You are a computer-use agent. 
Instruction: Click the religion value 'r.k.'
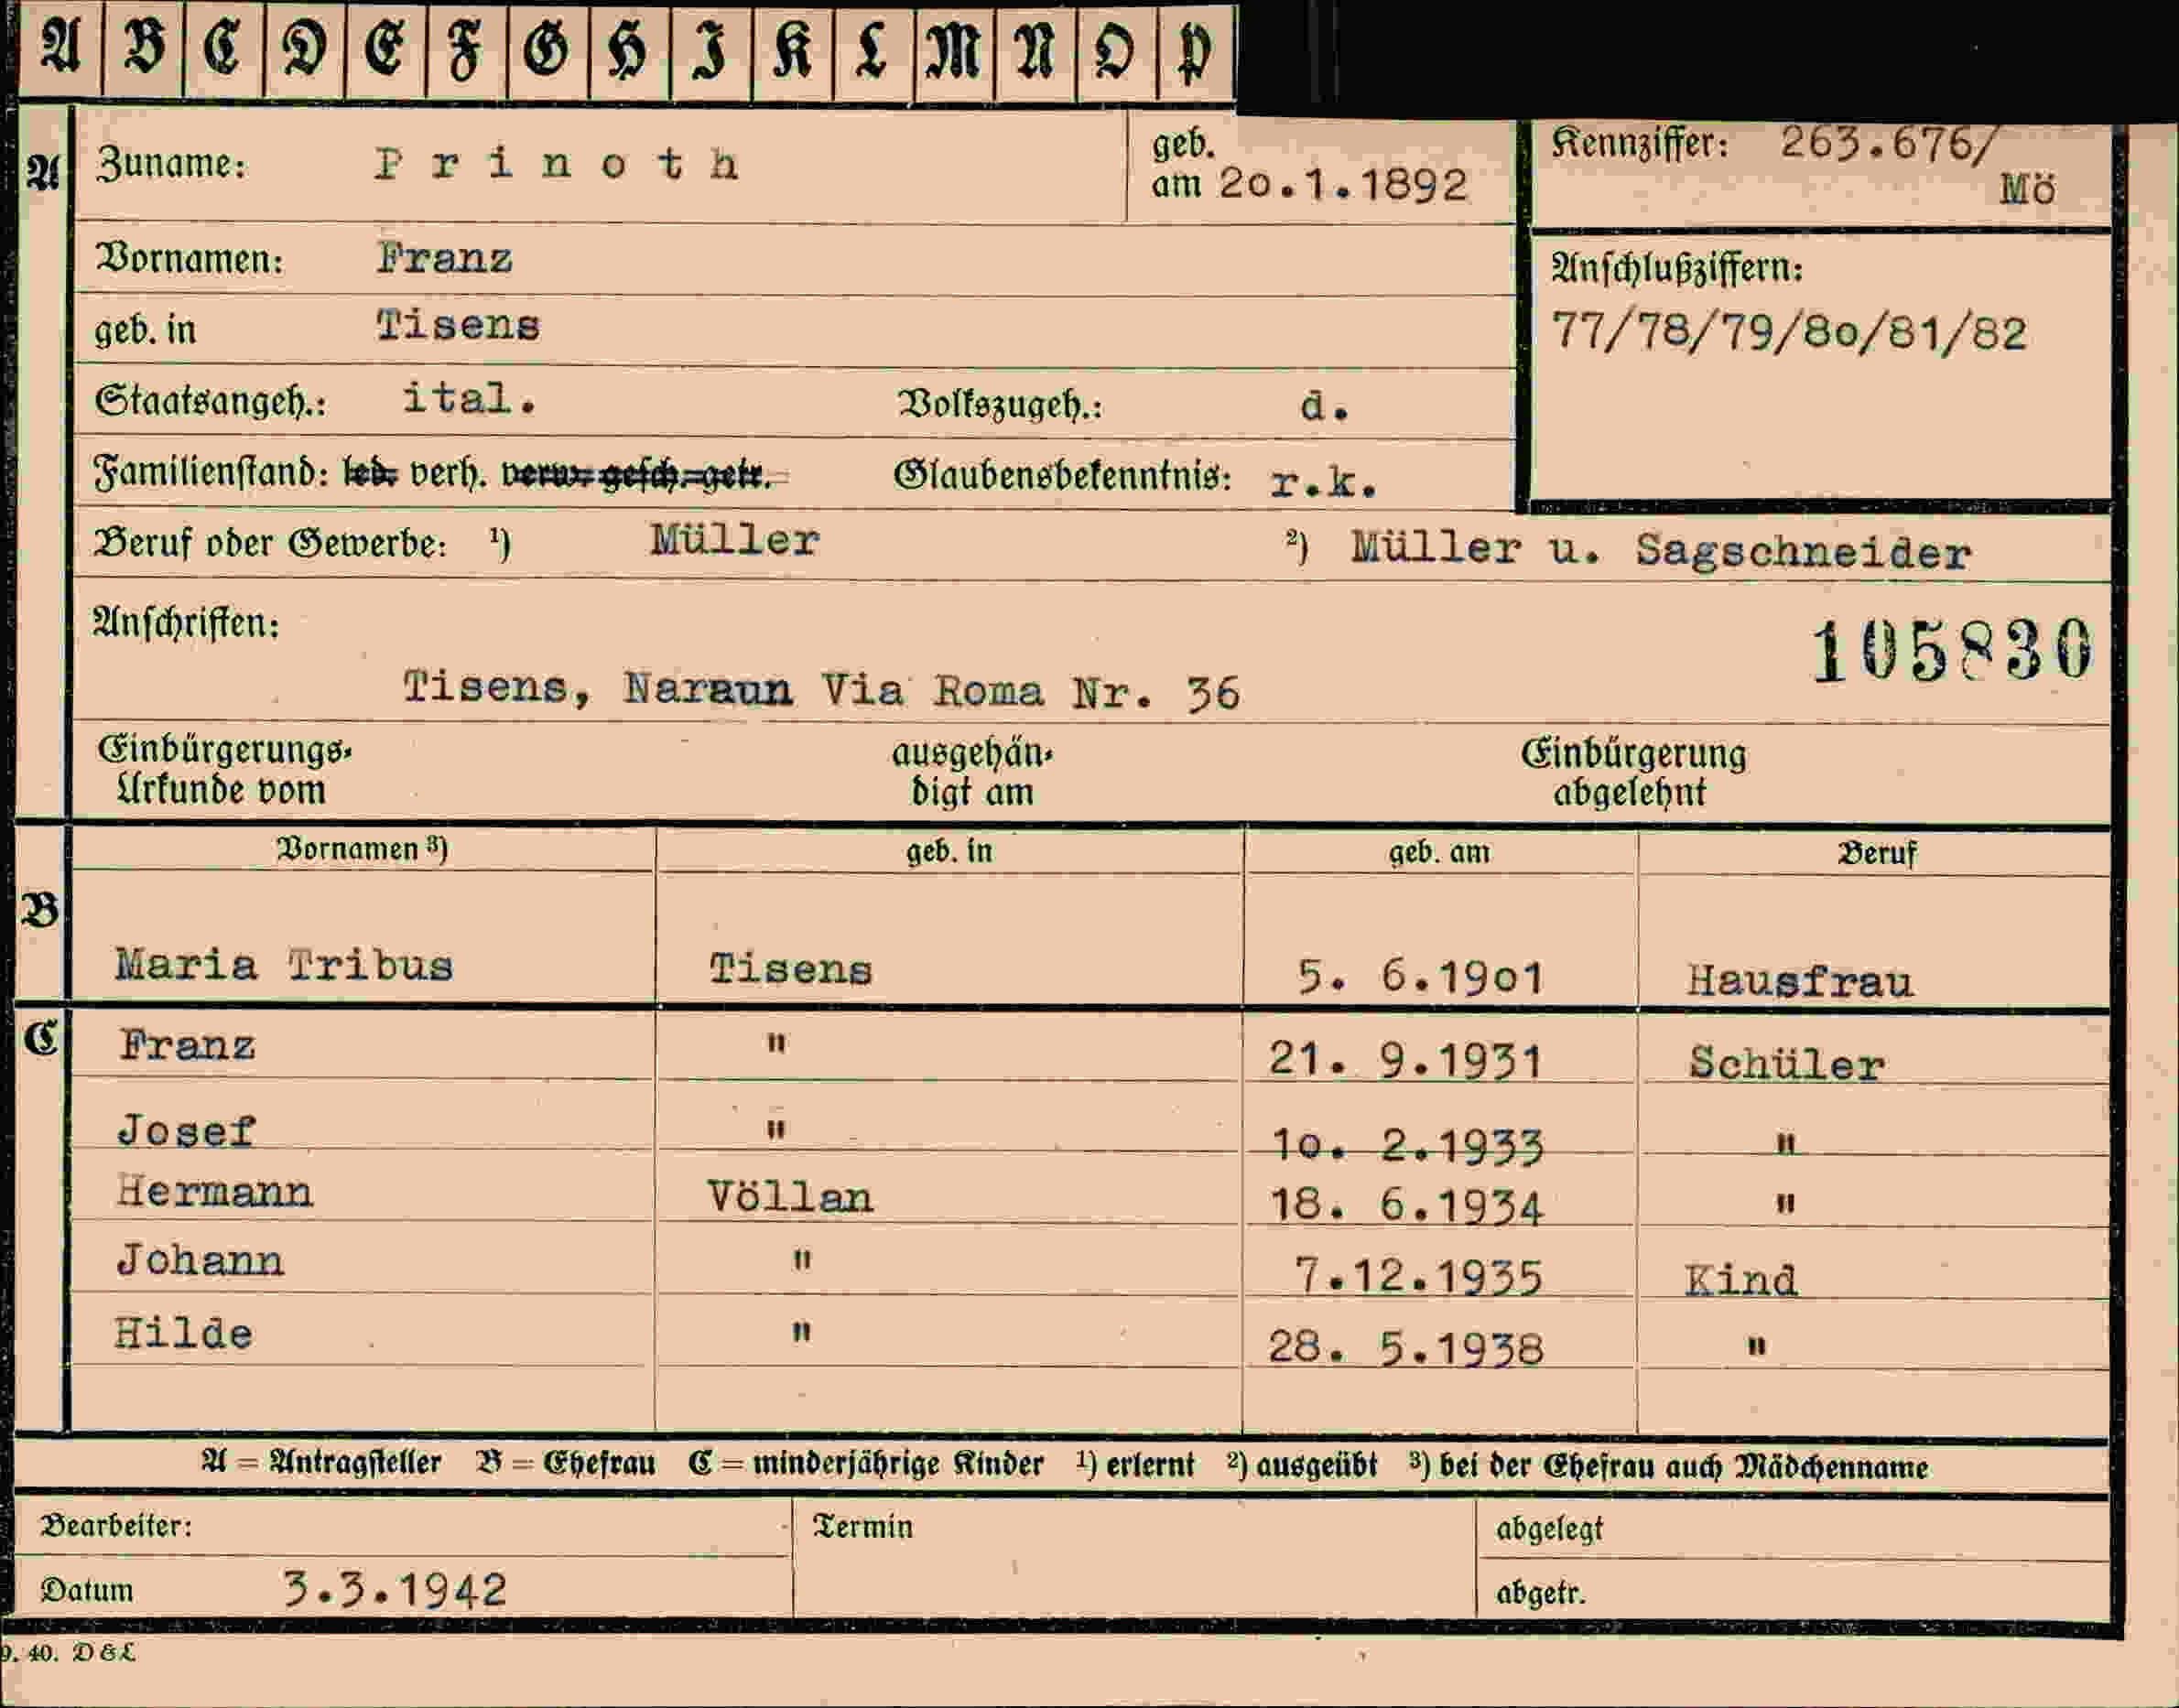1323,483
